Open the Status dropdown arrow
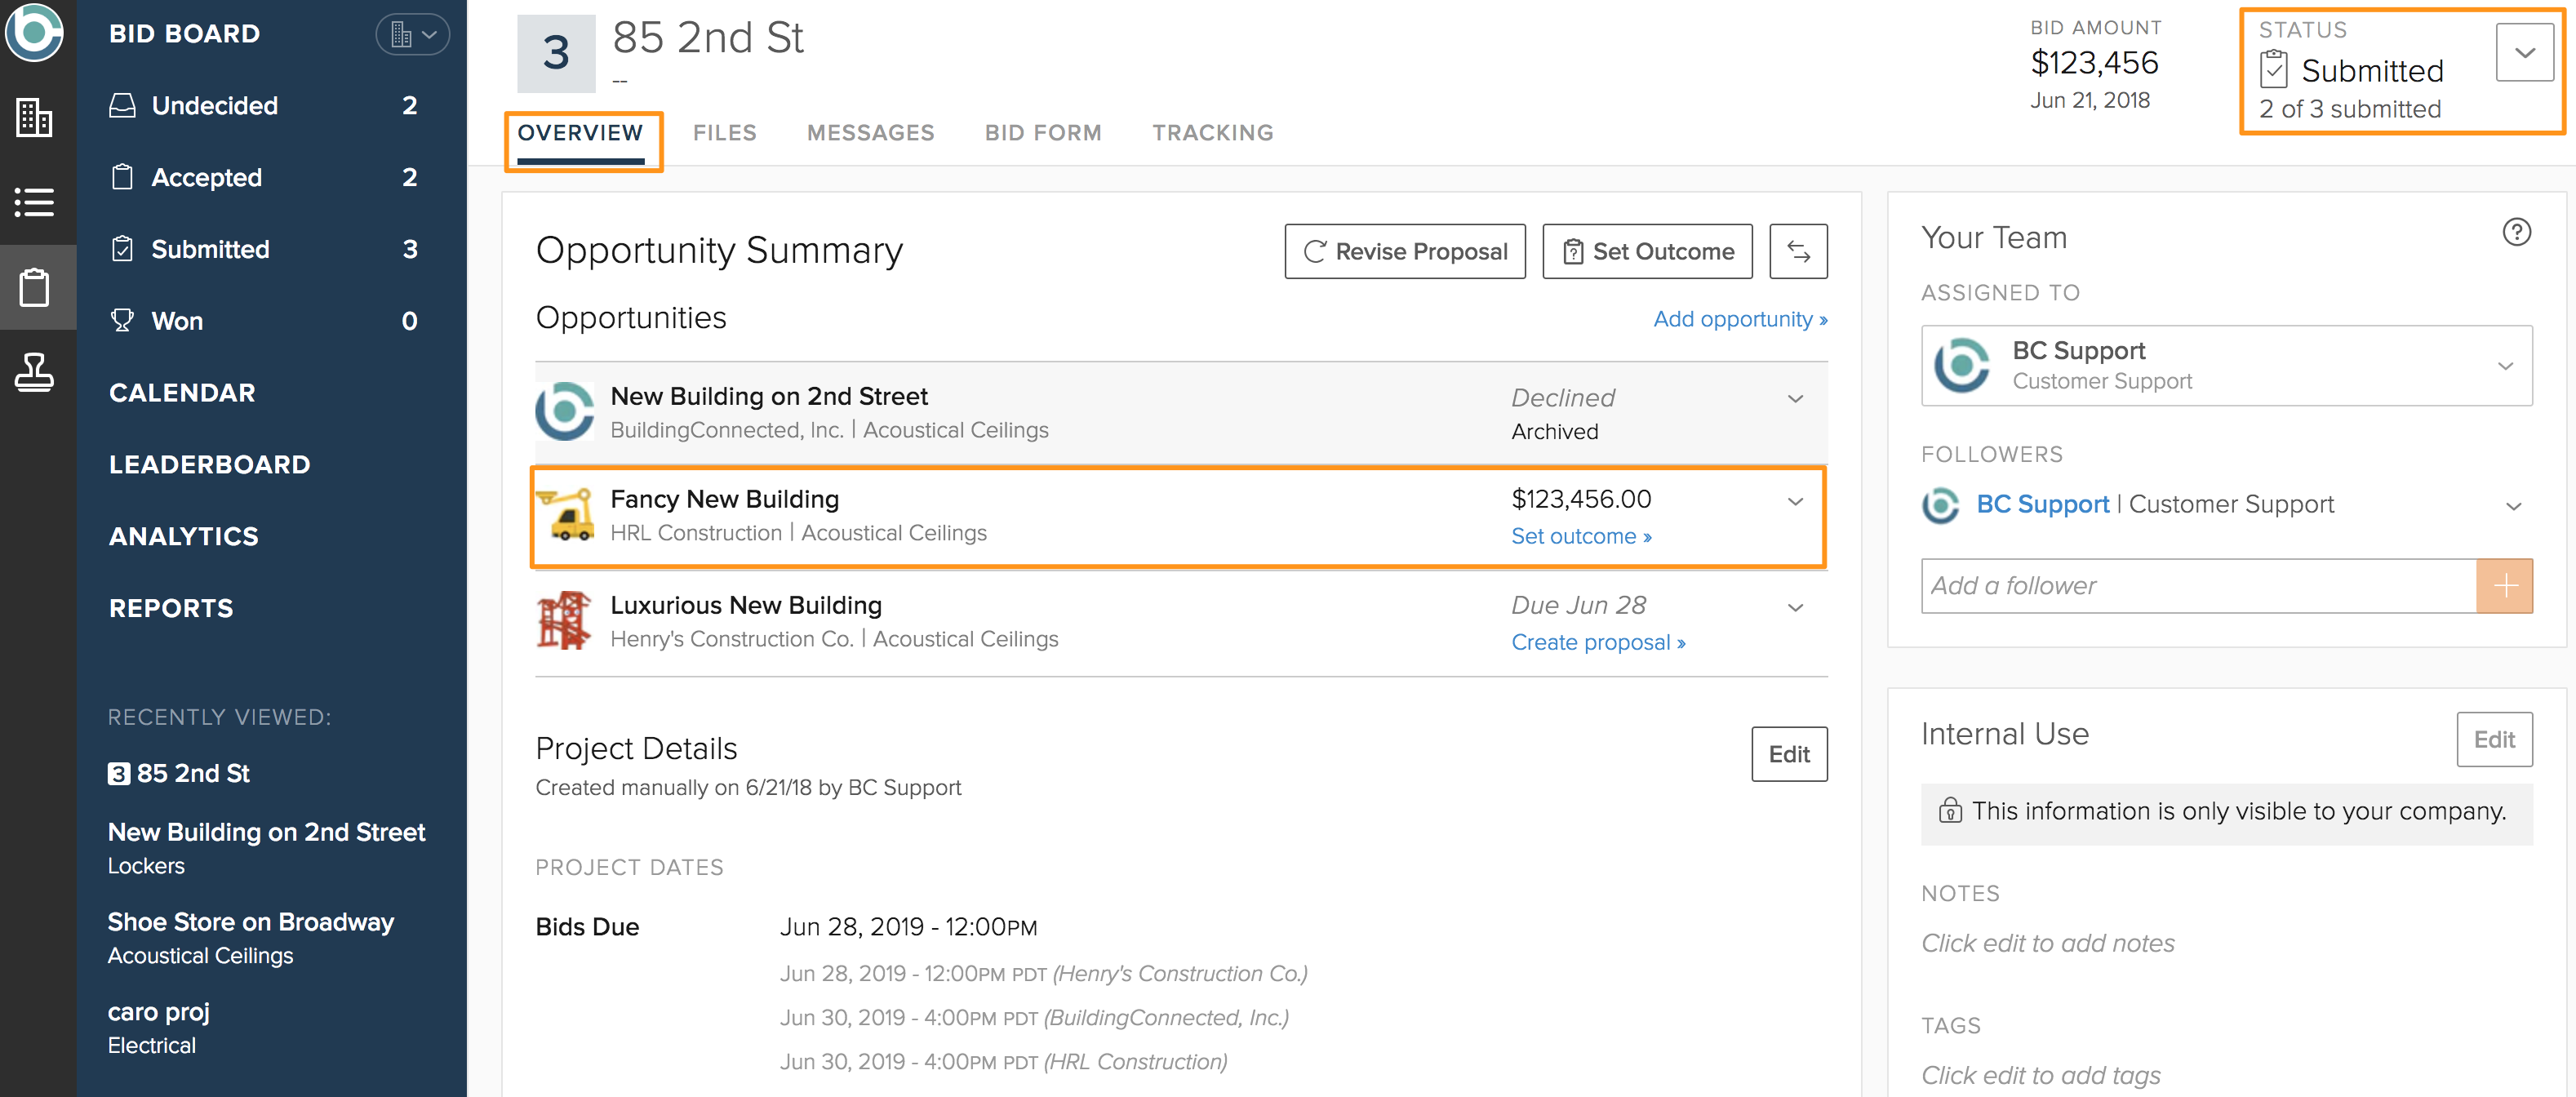The width and height of the screenshot is (2576, 1097). 2524,53
